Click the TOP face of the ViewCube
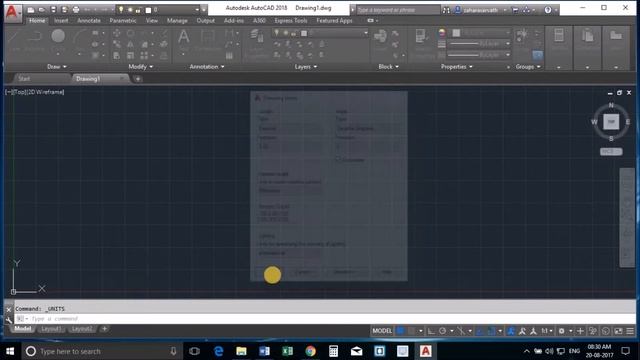This screenshot has width=640, height=360. pos(611,122)
